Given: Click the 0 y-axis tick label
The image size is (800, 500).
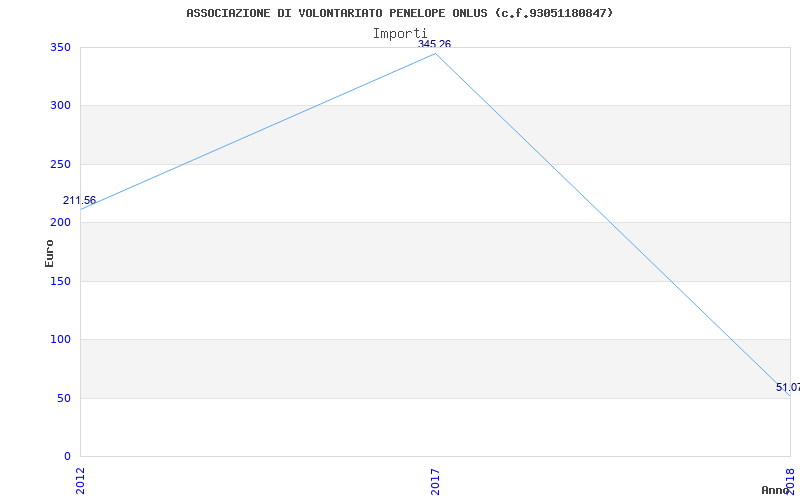Looking at the screenshot, I should pyautogui.click(x=67, y=456).
